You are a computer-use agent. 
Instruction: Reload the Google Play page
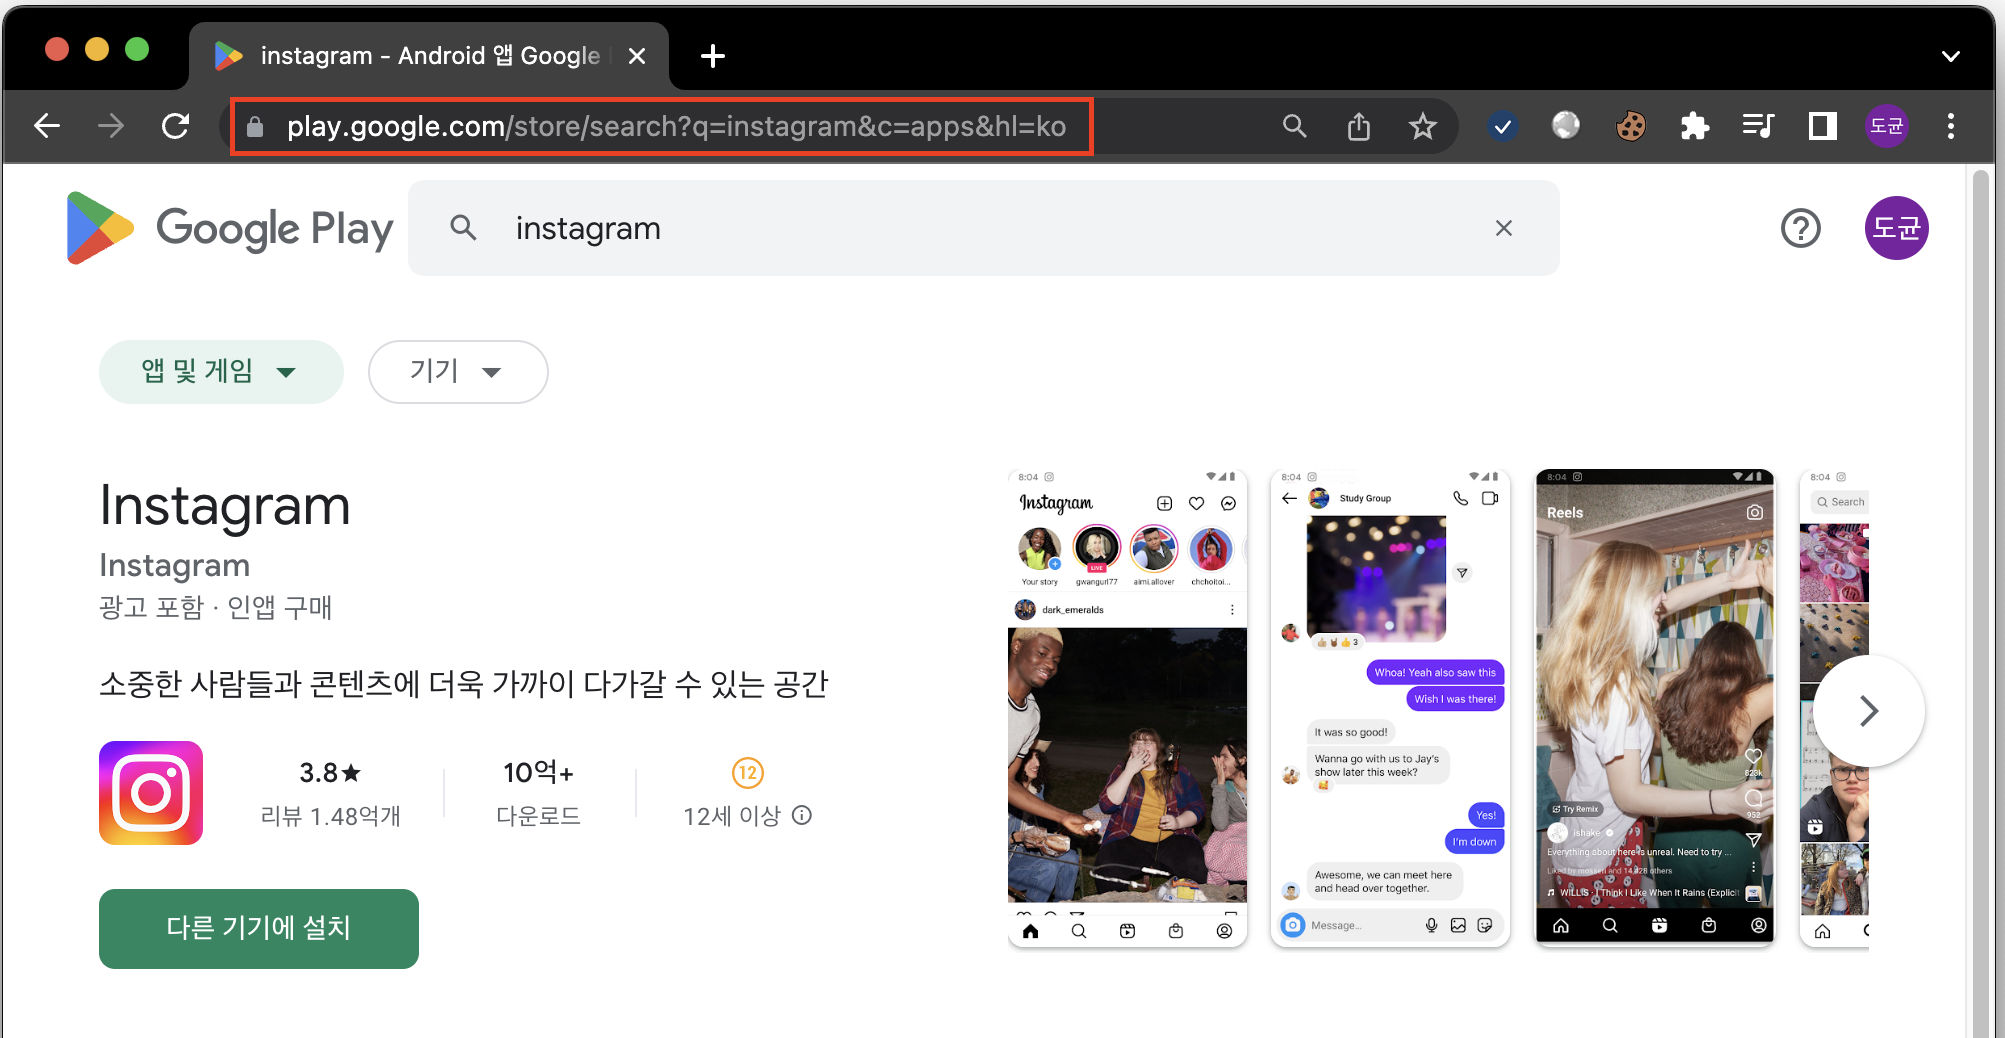pos(176,126)
